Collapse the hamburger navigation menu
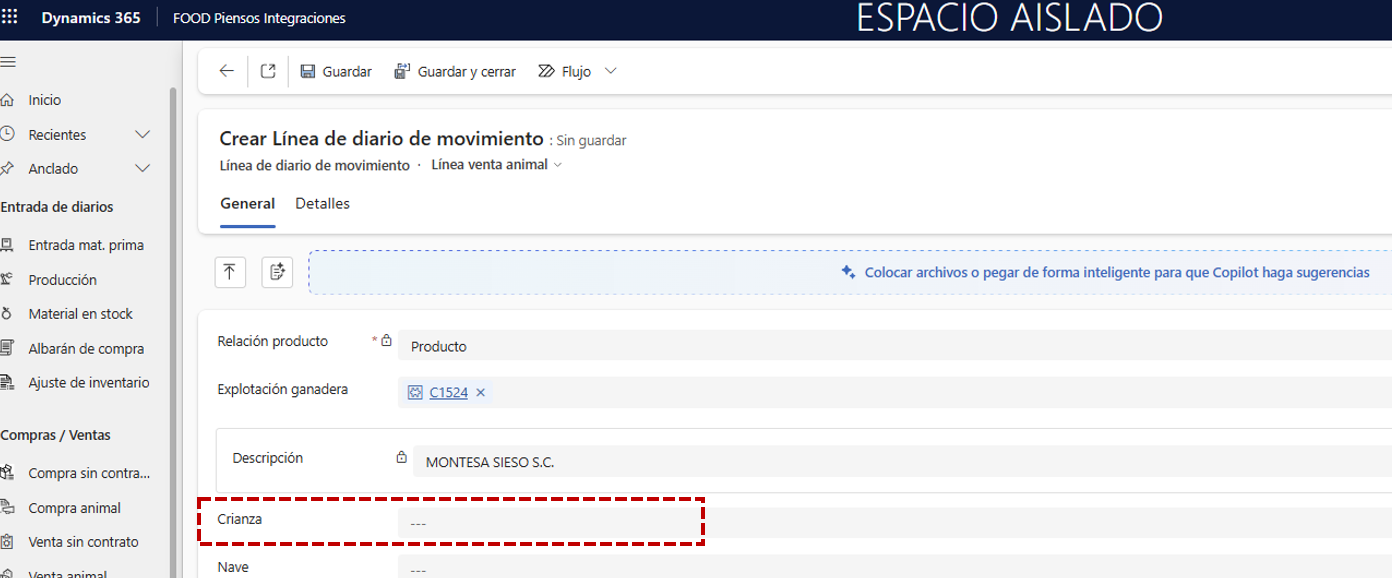1392x578 pixels. (x=9, y=62)
